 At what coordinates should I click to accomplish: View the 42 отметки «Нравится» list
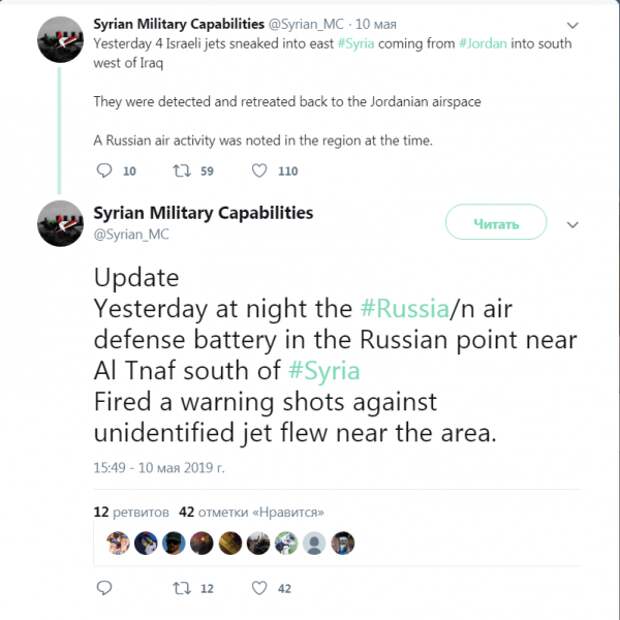pyautogui.click(x=251, y=512)
